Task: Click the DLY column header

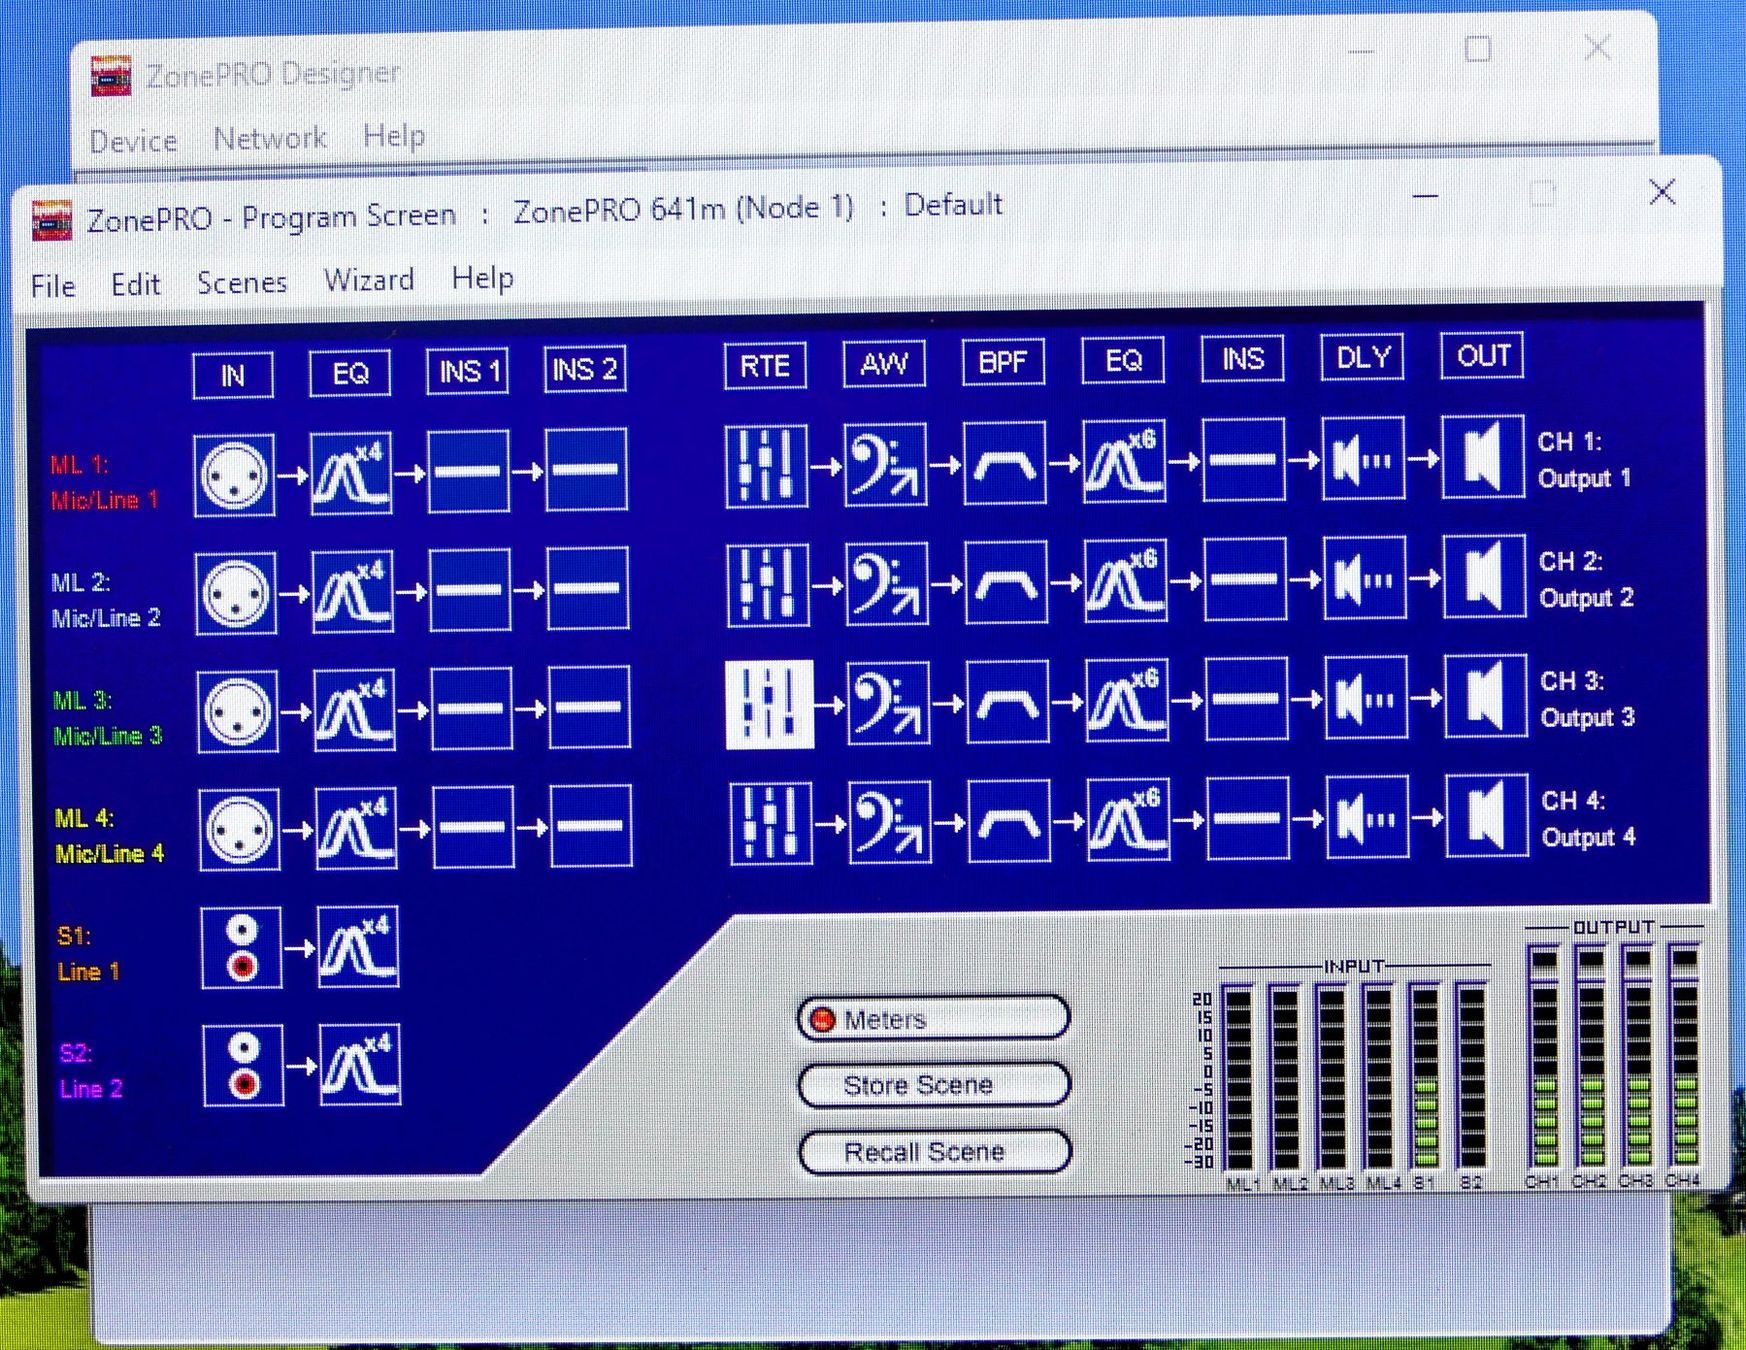Action: [1362, 357]
